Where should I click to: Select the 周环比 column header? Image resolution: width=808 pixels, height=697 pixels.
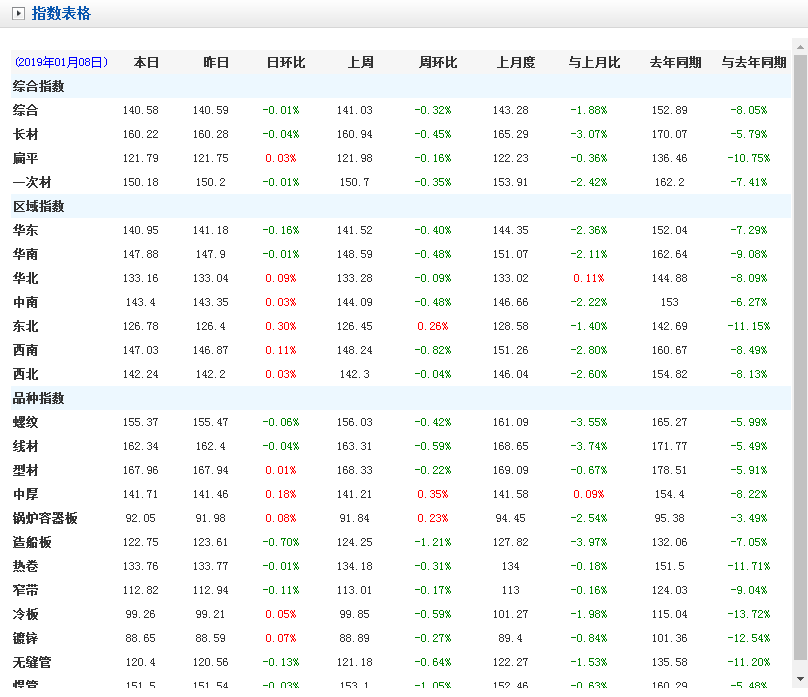(437, 62)
